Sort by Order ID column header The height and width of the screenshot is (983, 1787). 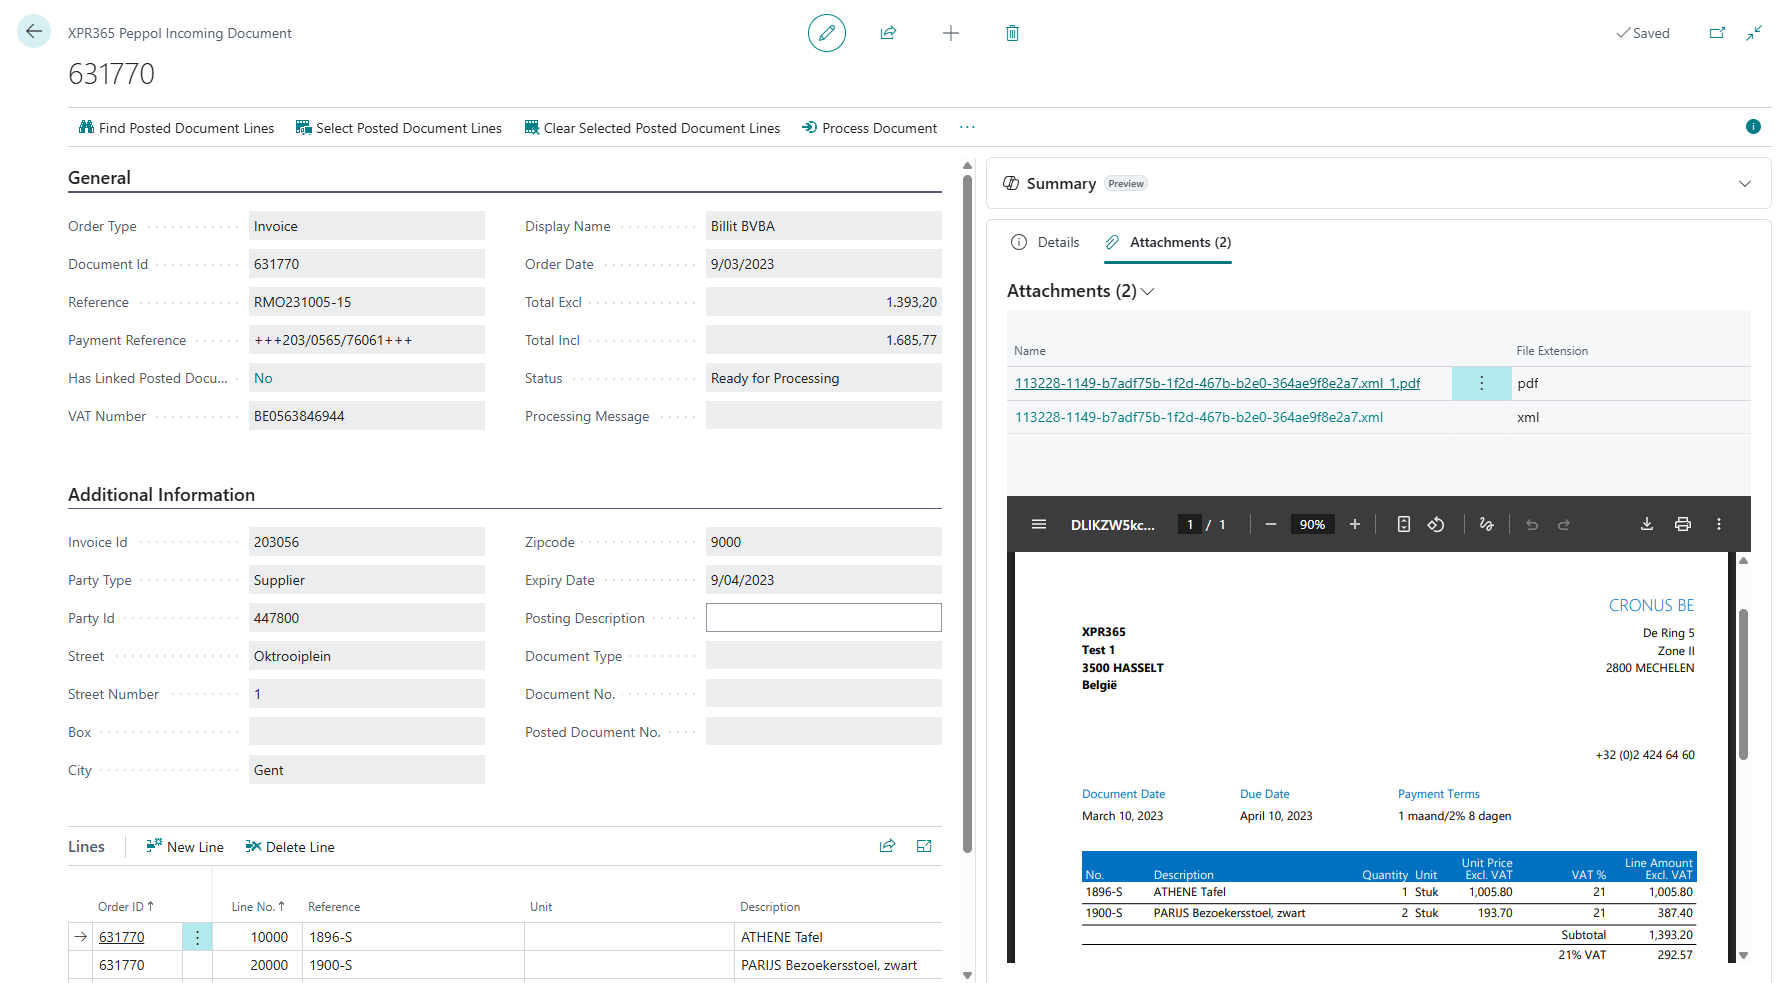pos(126,907)
